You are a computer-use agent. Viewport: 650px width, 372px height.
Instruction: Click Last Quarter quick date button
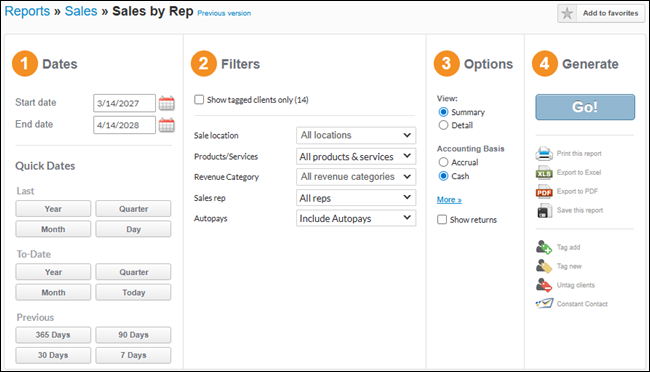coord(133,209)
